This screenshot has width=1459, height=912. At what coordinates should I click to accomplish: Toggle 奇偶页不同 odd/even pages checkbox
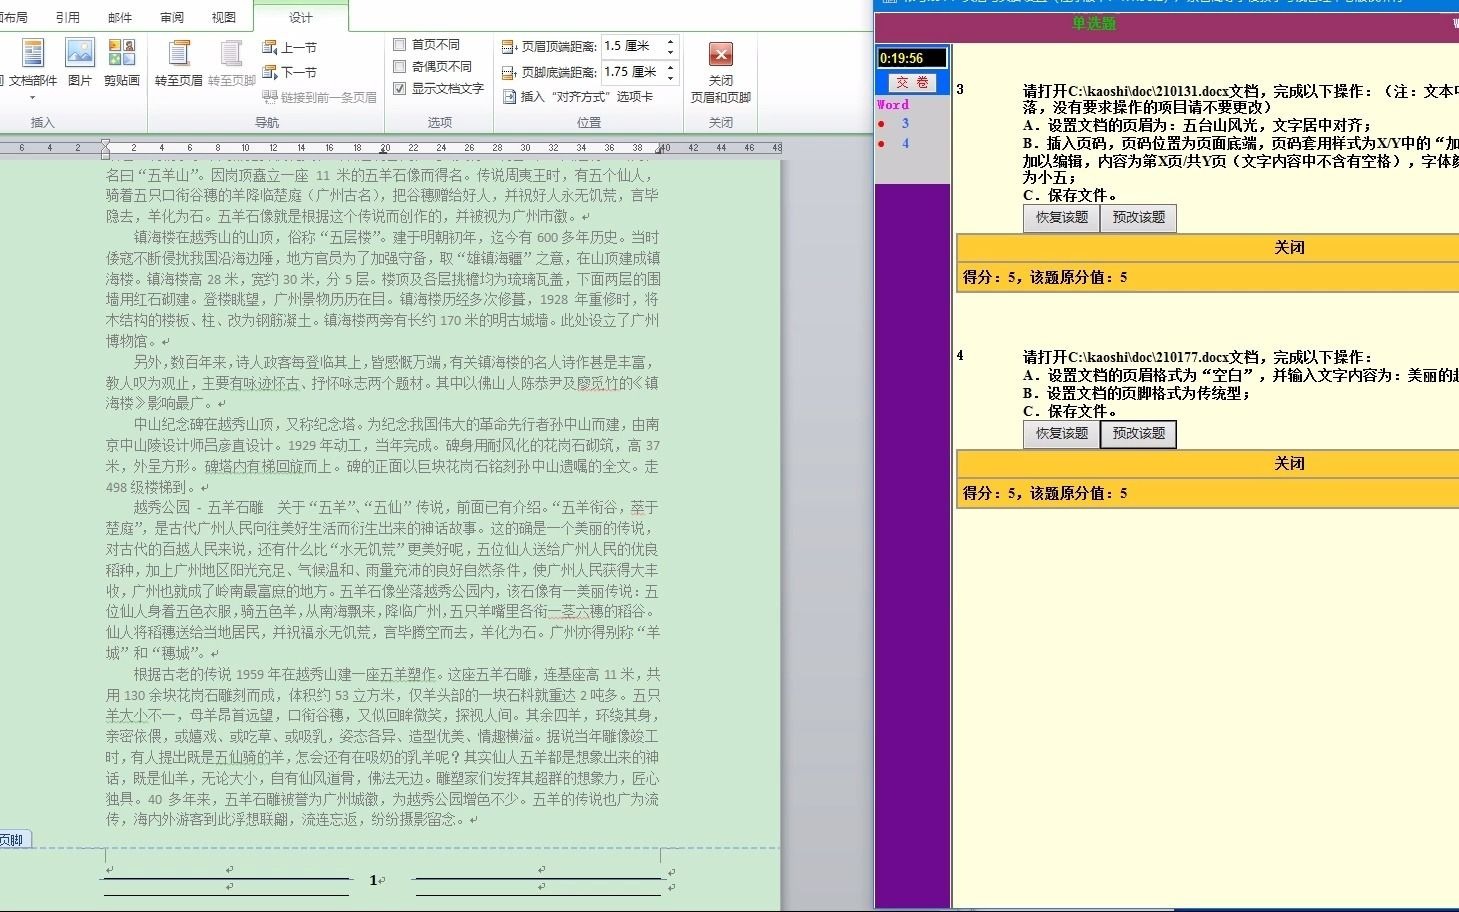(x=399, y=66)
